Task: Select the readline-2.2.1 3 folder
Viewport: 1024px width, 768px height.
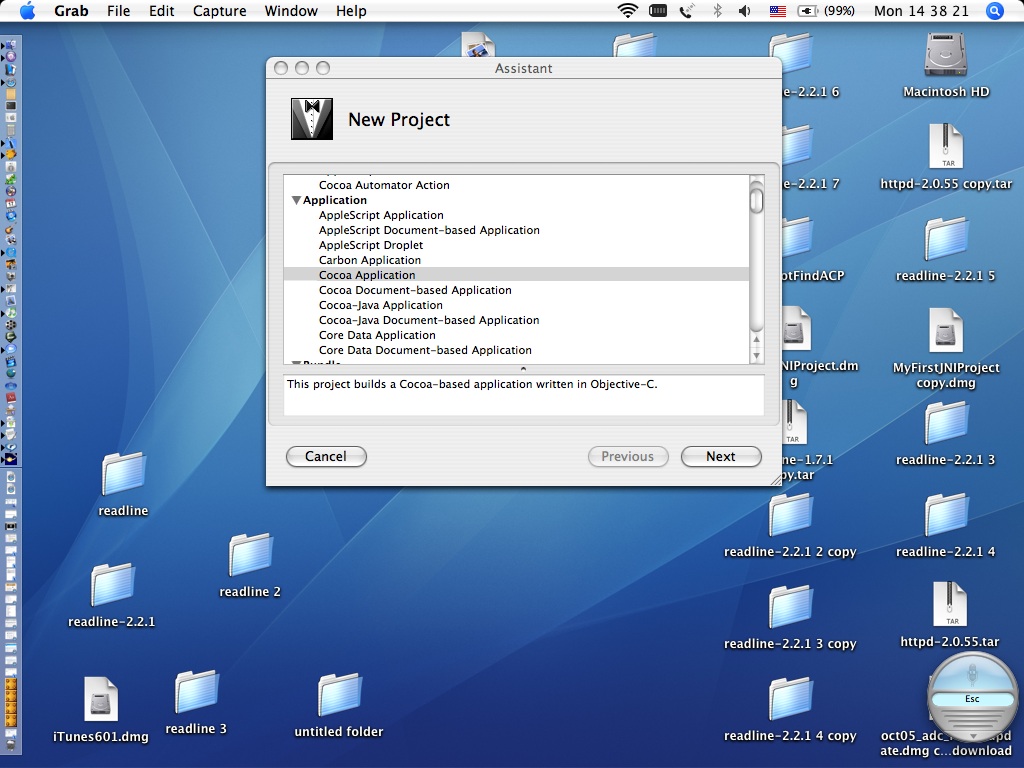Action: point(946,423)
